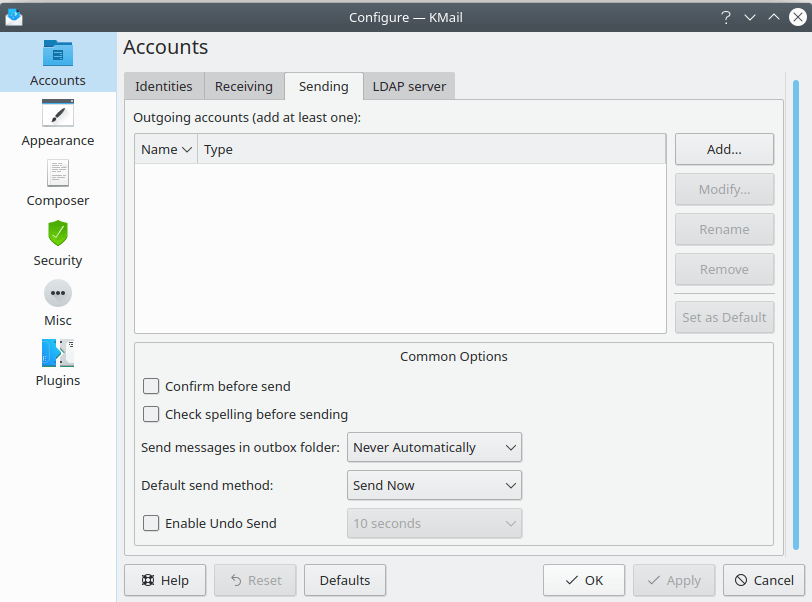812x602 pixels.
Task: Open the Default send method dropdown
Action: 434,485
